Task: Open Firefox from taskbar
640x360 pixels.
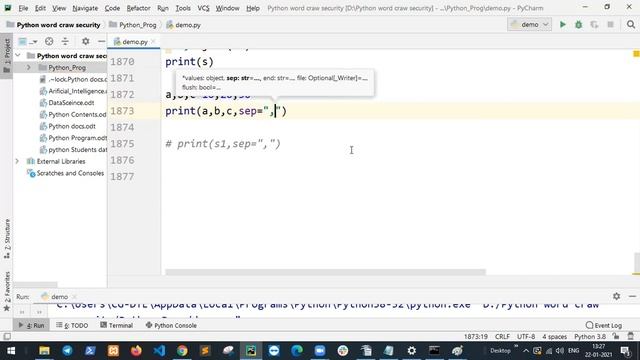Action: point(136,351)
